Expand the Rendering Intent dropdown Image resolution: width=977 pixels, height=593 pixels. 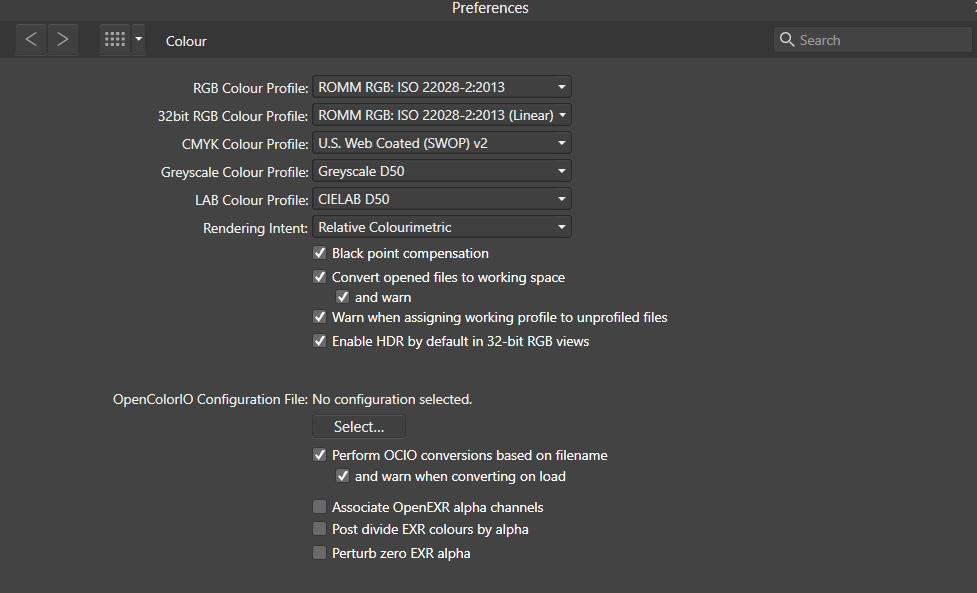click(x=442, y=227)
